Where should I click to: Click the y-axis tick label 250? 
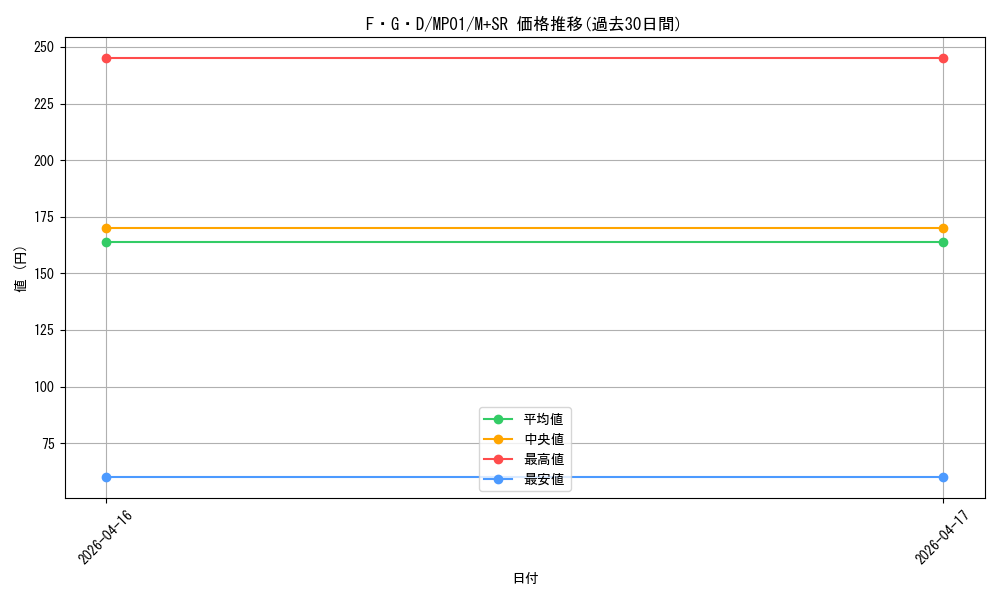point(44,47)
